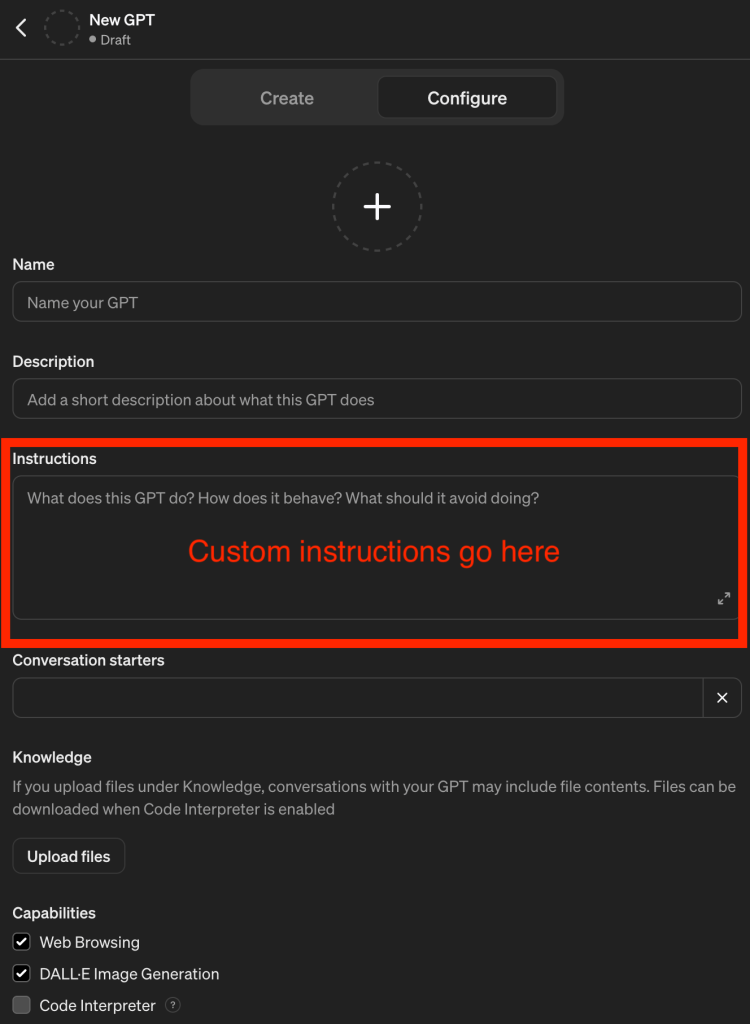The height and width of the screenshot is (1024, 750).
Task: Uncheck DALL·E Image Generation
Action: point(22,973)
